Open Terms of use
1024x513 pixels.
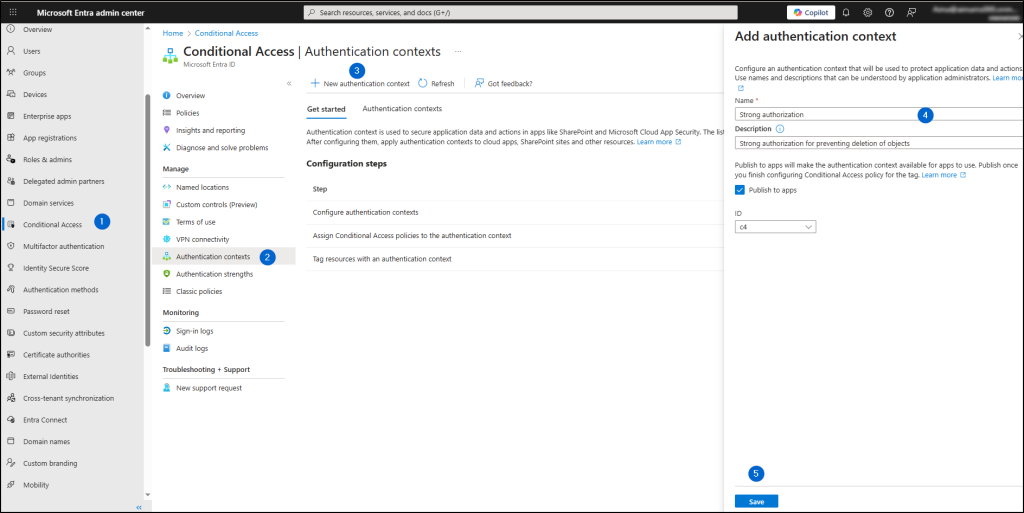pyautogui.click(x=195, y=222)
